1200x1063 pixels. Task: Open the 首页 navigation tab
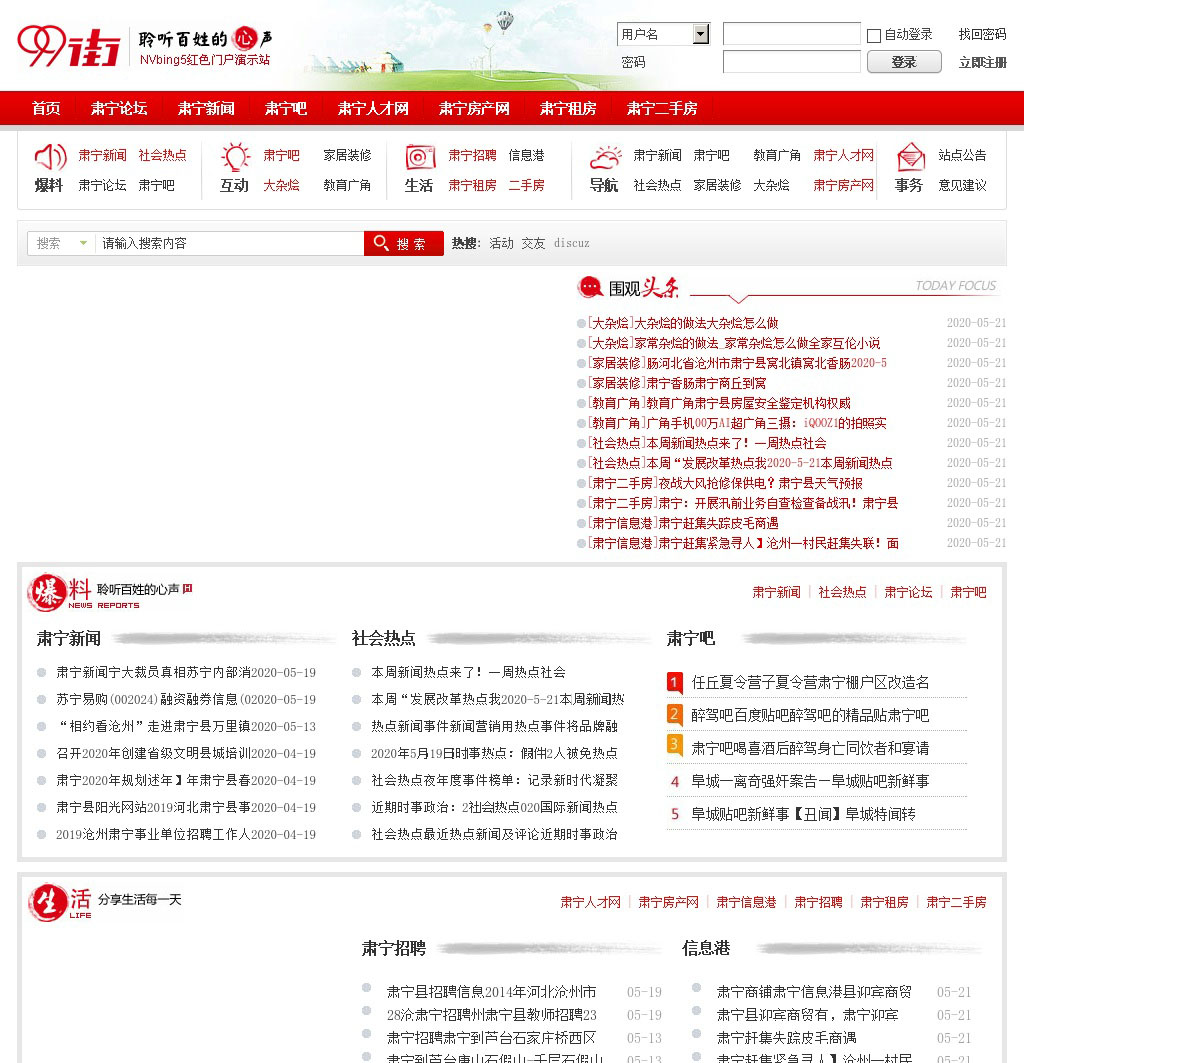(x=46, y=108)
